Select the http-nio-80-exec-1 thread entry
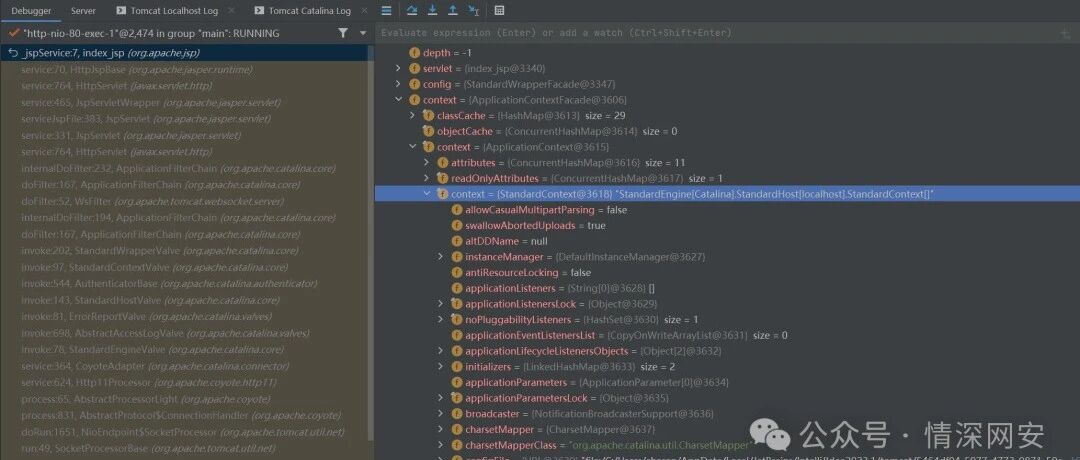 (x=150, y=33)
